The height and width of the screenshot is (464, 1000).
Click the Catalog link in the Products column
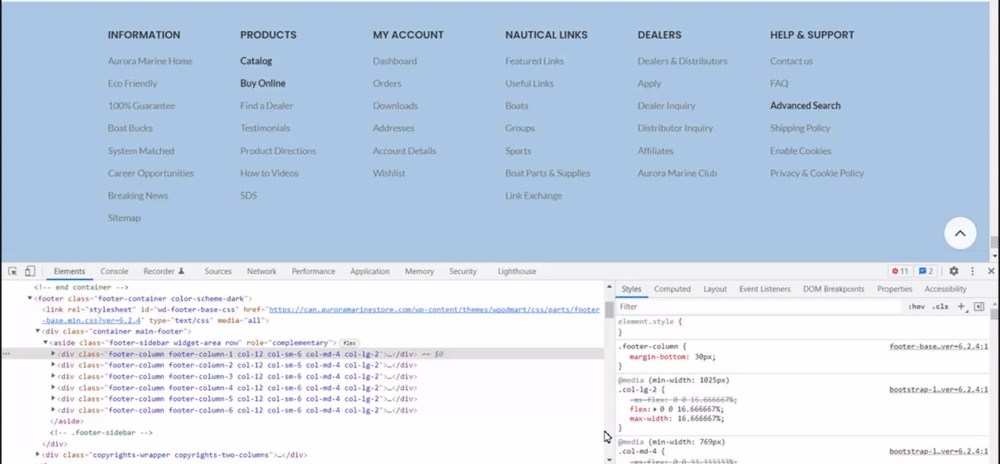tap(256, 61)
